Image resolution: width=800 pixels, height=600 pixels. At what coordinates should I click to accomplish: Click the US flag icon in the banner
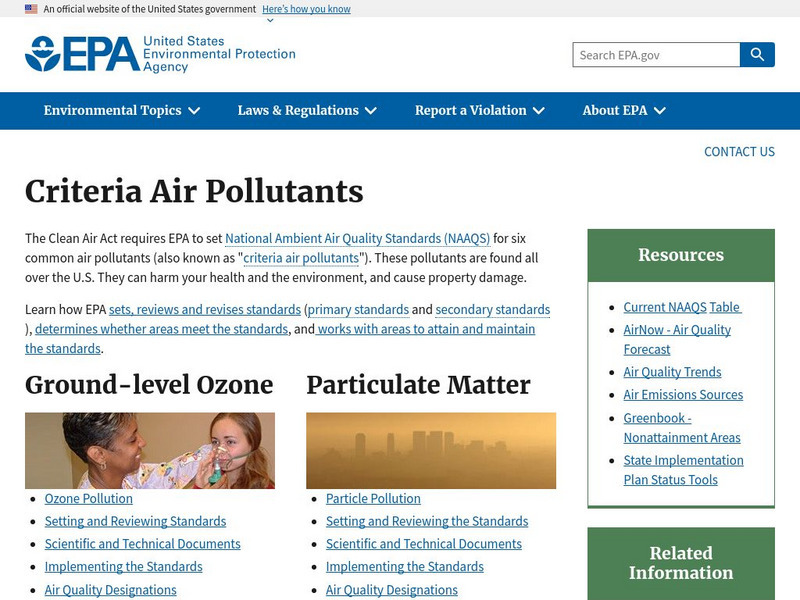tap(31, 9)
